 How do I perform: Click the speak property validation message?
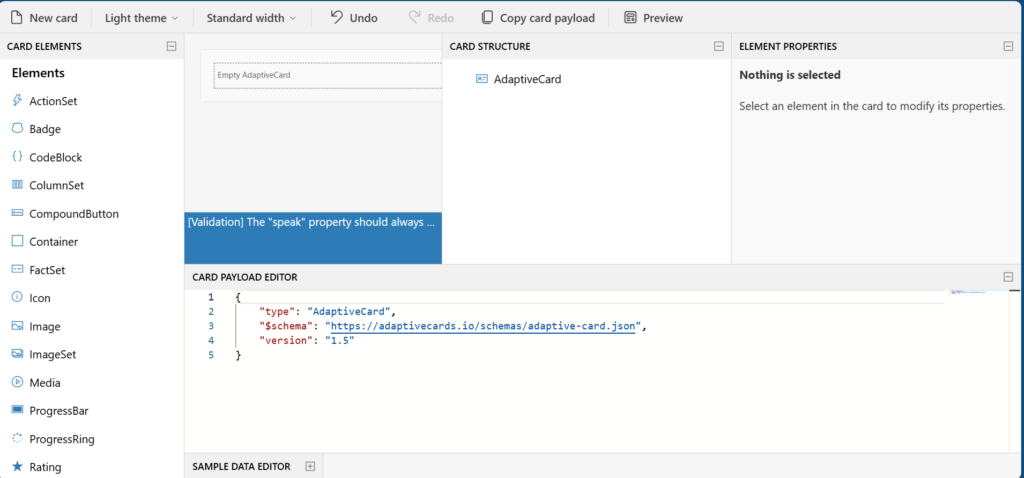click(x=312, y=222)
